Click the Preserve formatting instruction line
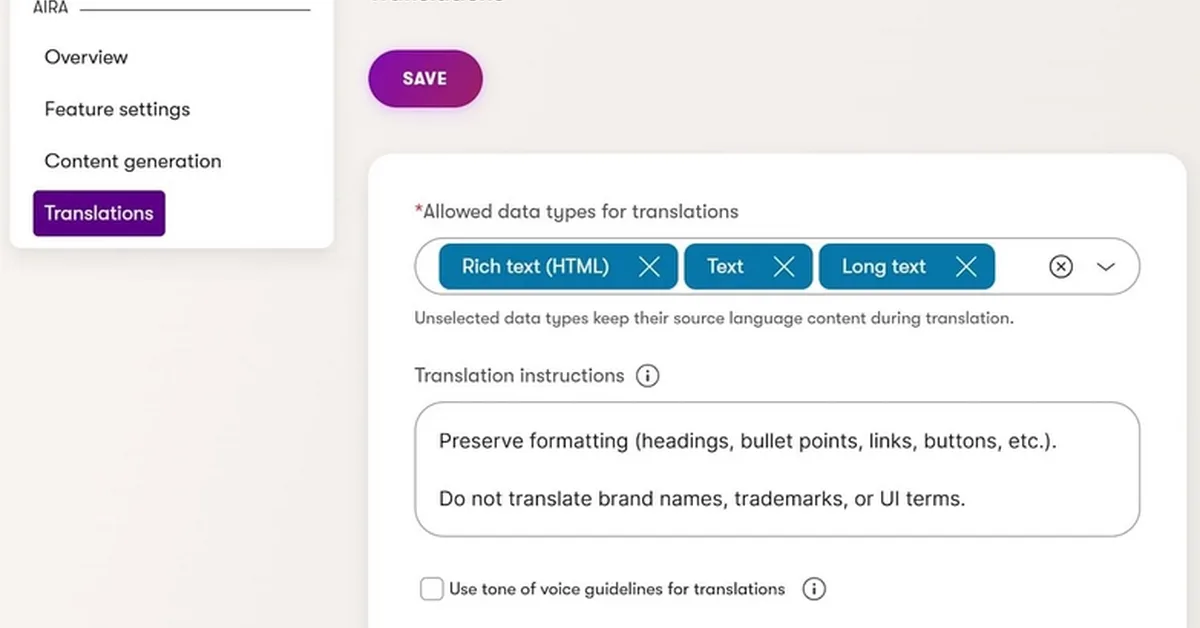 tap(747, 441)
